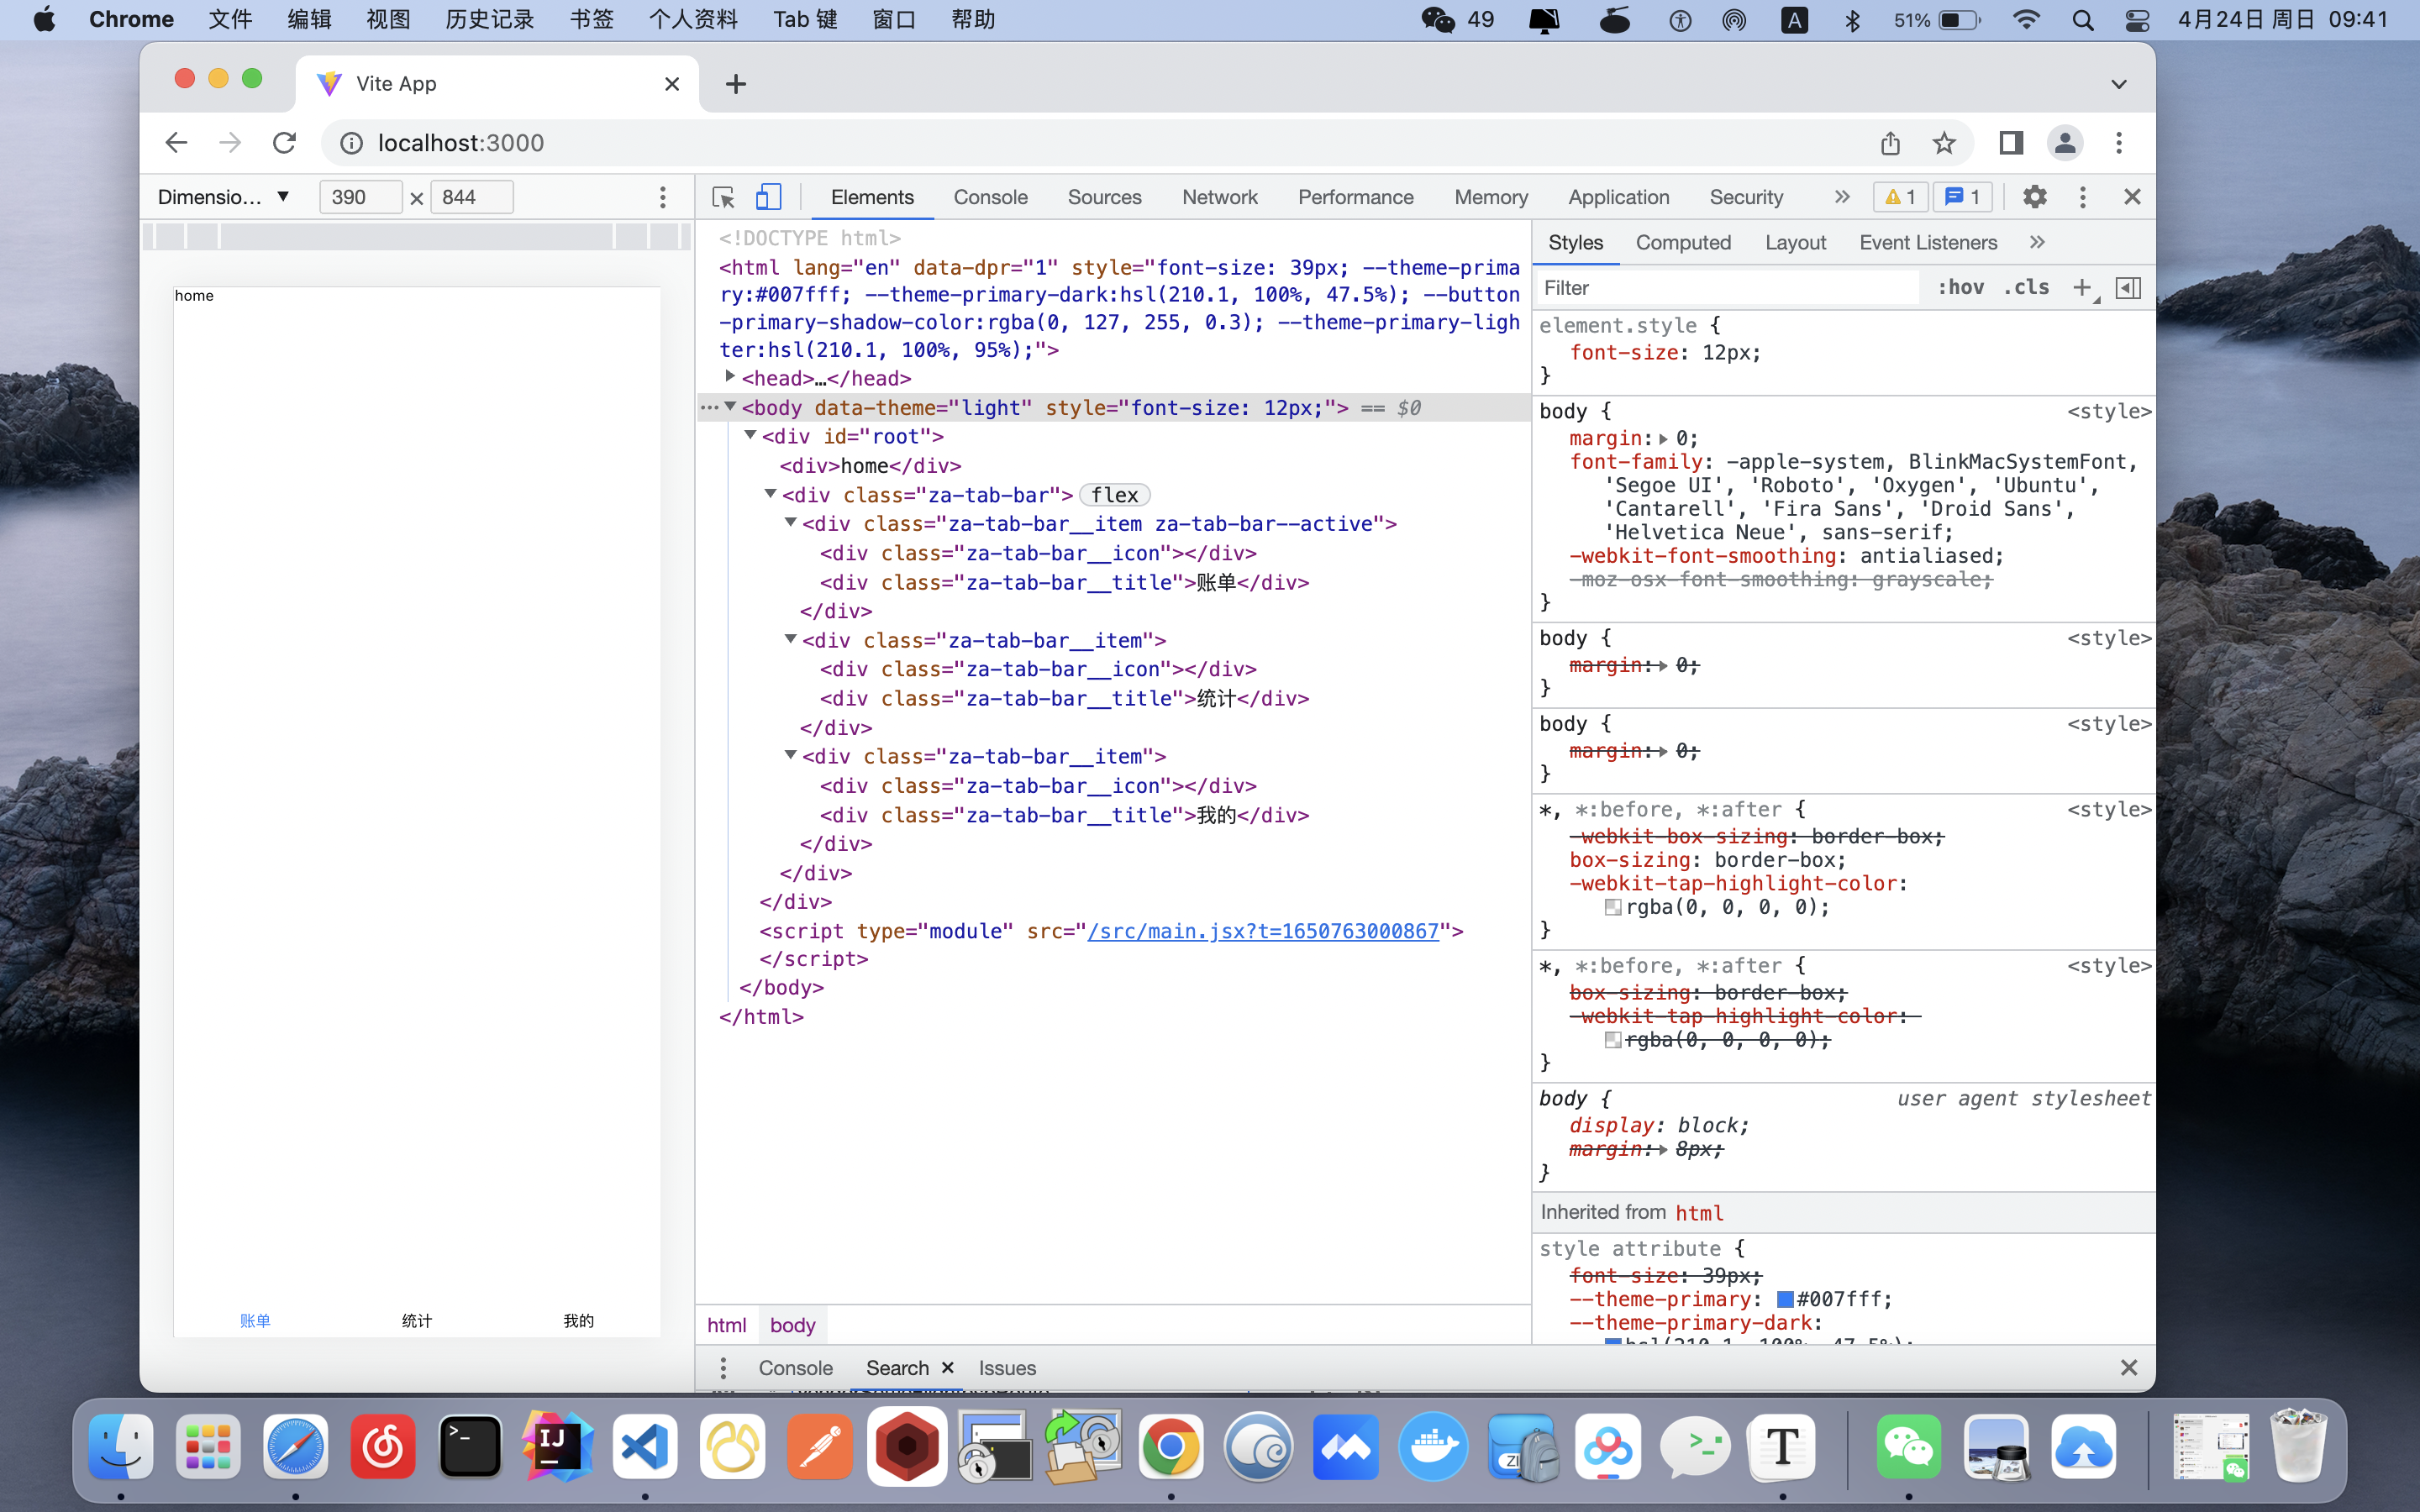Select the html breadcrumb item
Screen dimensions: 2420x1512
(x=726, y=1325)
